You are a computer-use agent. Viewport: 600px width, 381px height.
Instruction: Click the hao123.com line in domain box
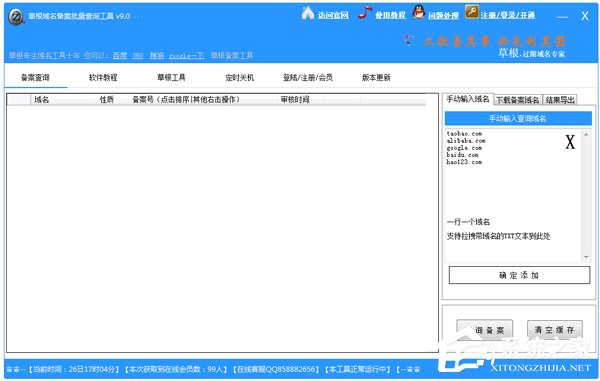point(464,162)
